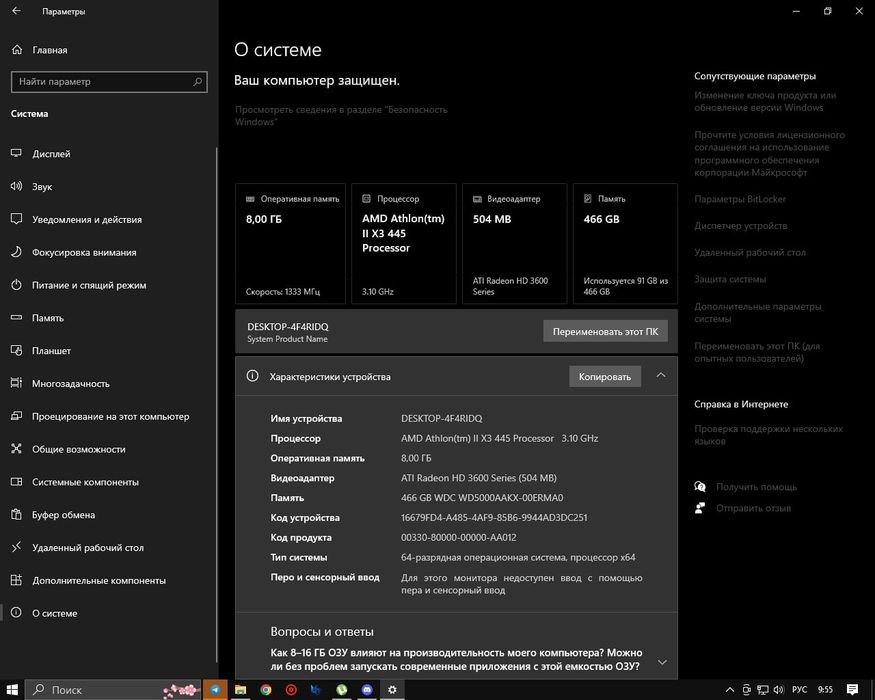This screenshot has width=875, height=700.
Task: Click the Копировать button
Action: pyautogui.click(x=605, y=376)
